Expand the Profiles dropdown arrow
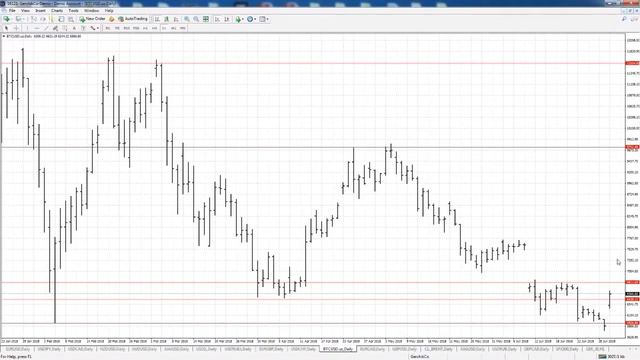The width and height of the screenshot is (640, 360). tap(24, 19)
